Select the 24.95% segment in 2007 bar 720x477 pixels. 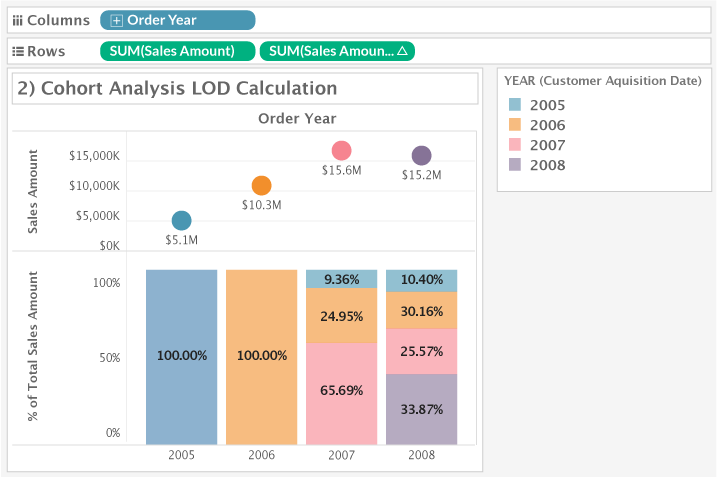click(341, 315)
